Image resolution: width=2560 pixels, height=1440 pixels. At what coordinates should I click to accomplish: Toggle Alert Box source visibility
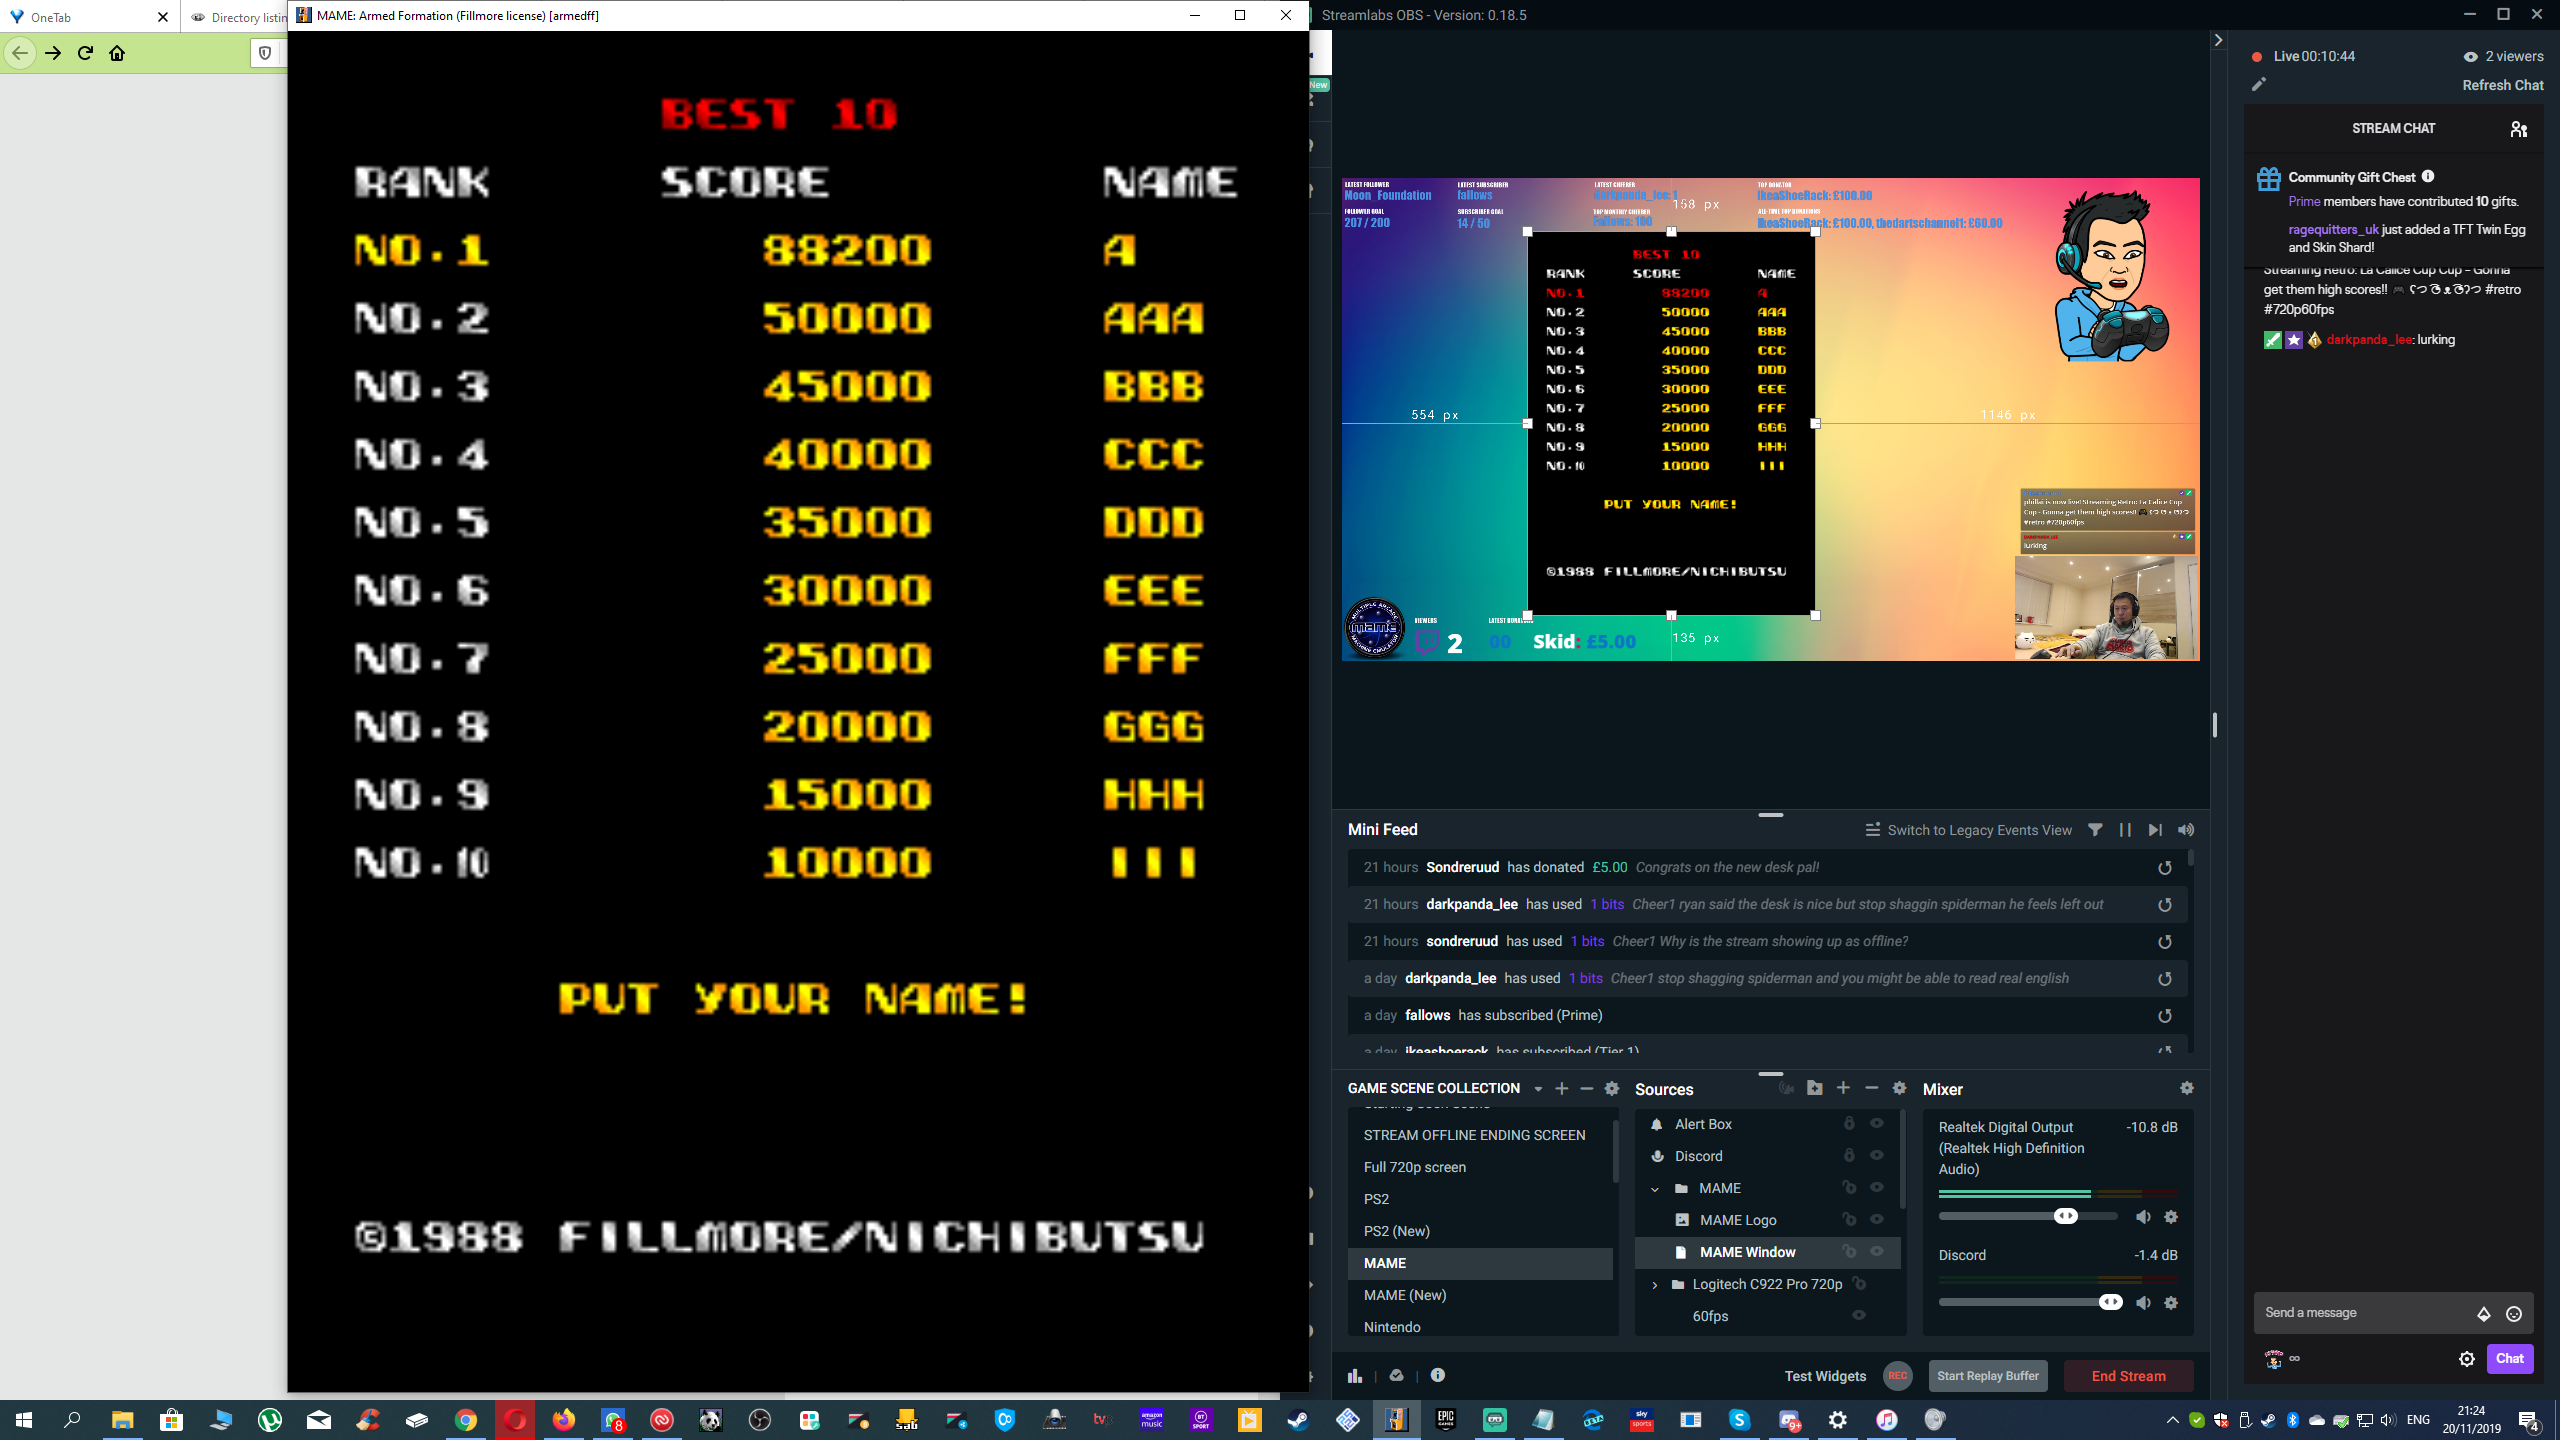click(1877, 1124)
